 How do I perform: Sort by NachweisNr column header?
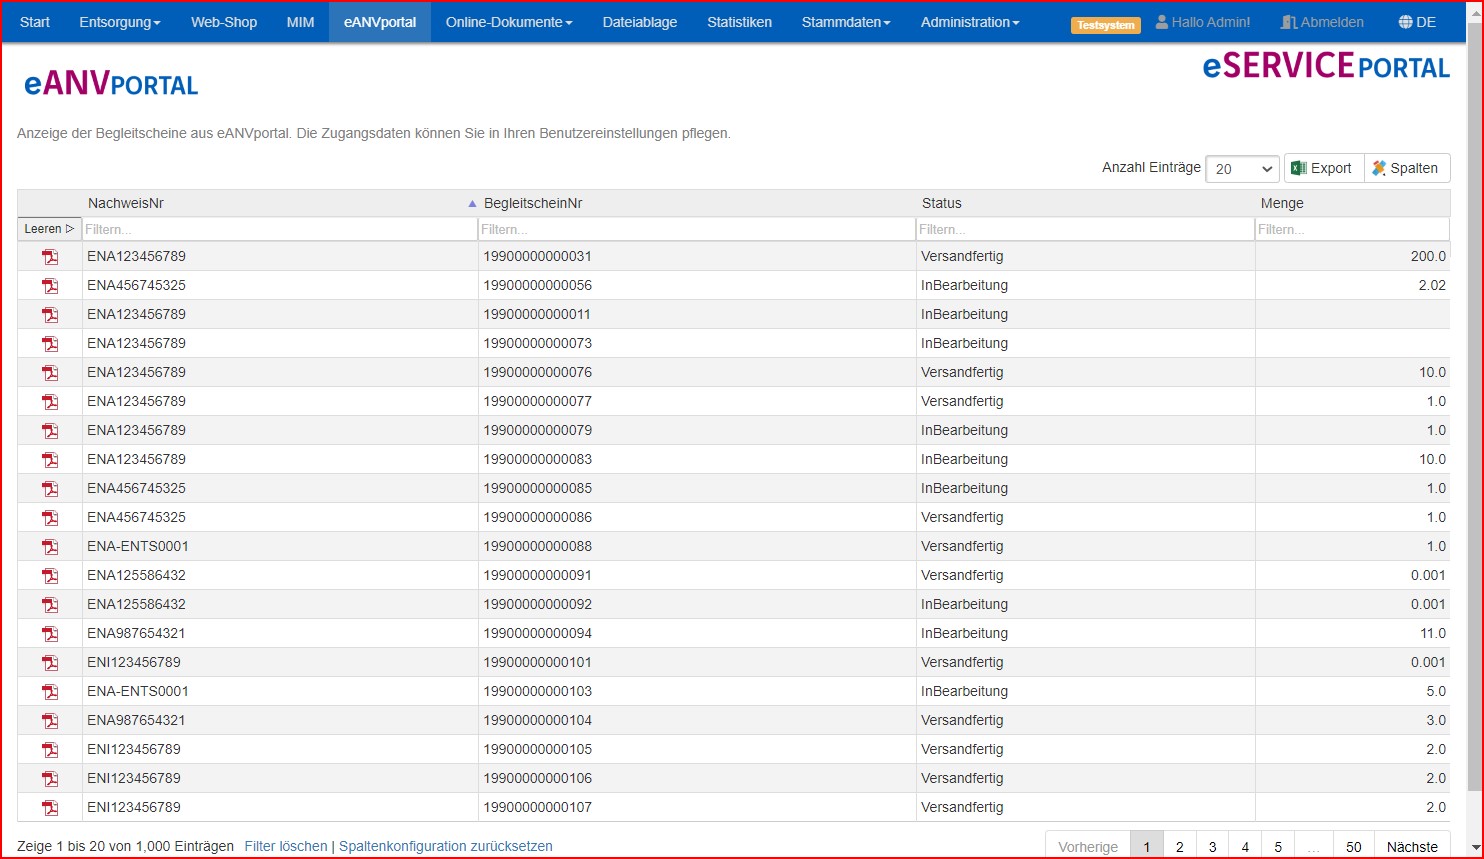coord(279,203)
